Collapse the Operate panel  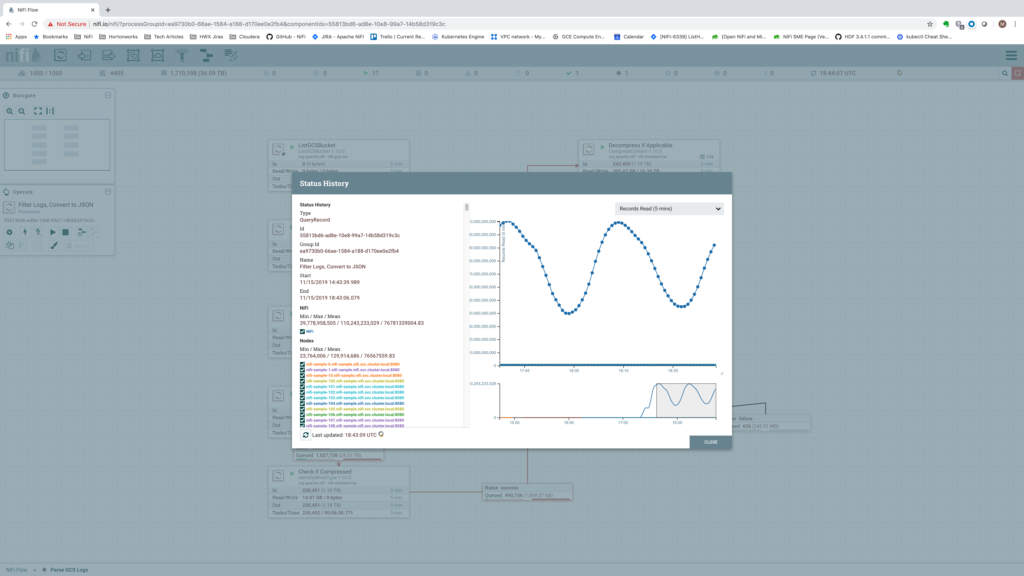point(108,191)
